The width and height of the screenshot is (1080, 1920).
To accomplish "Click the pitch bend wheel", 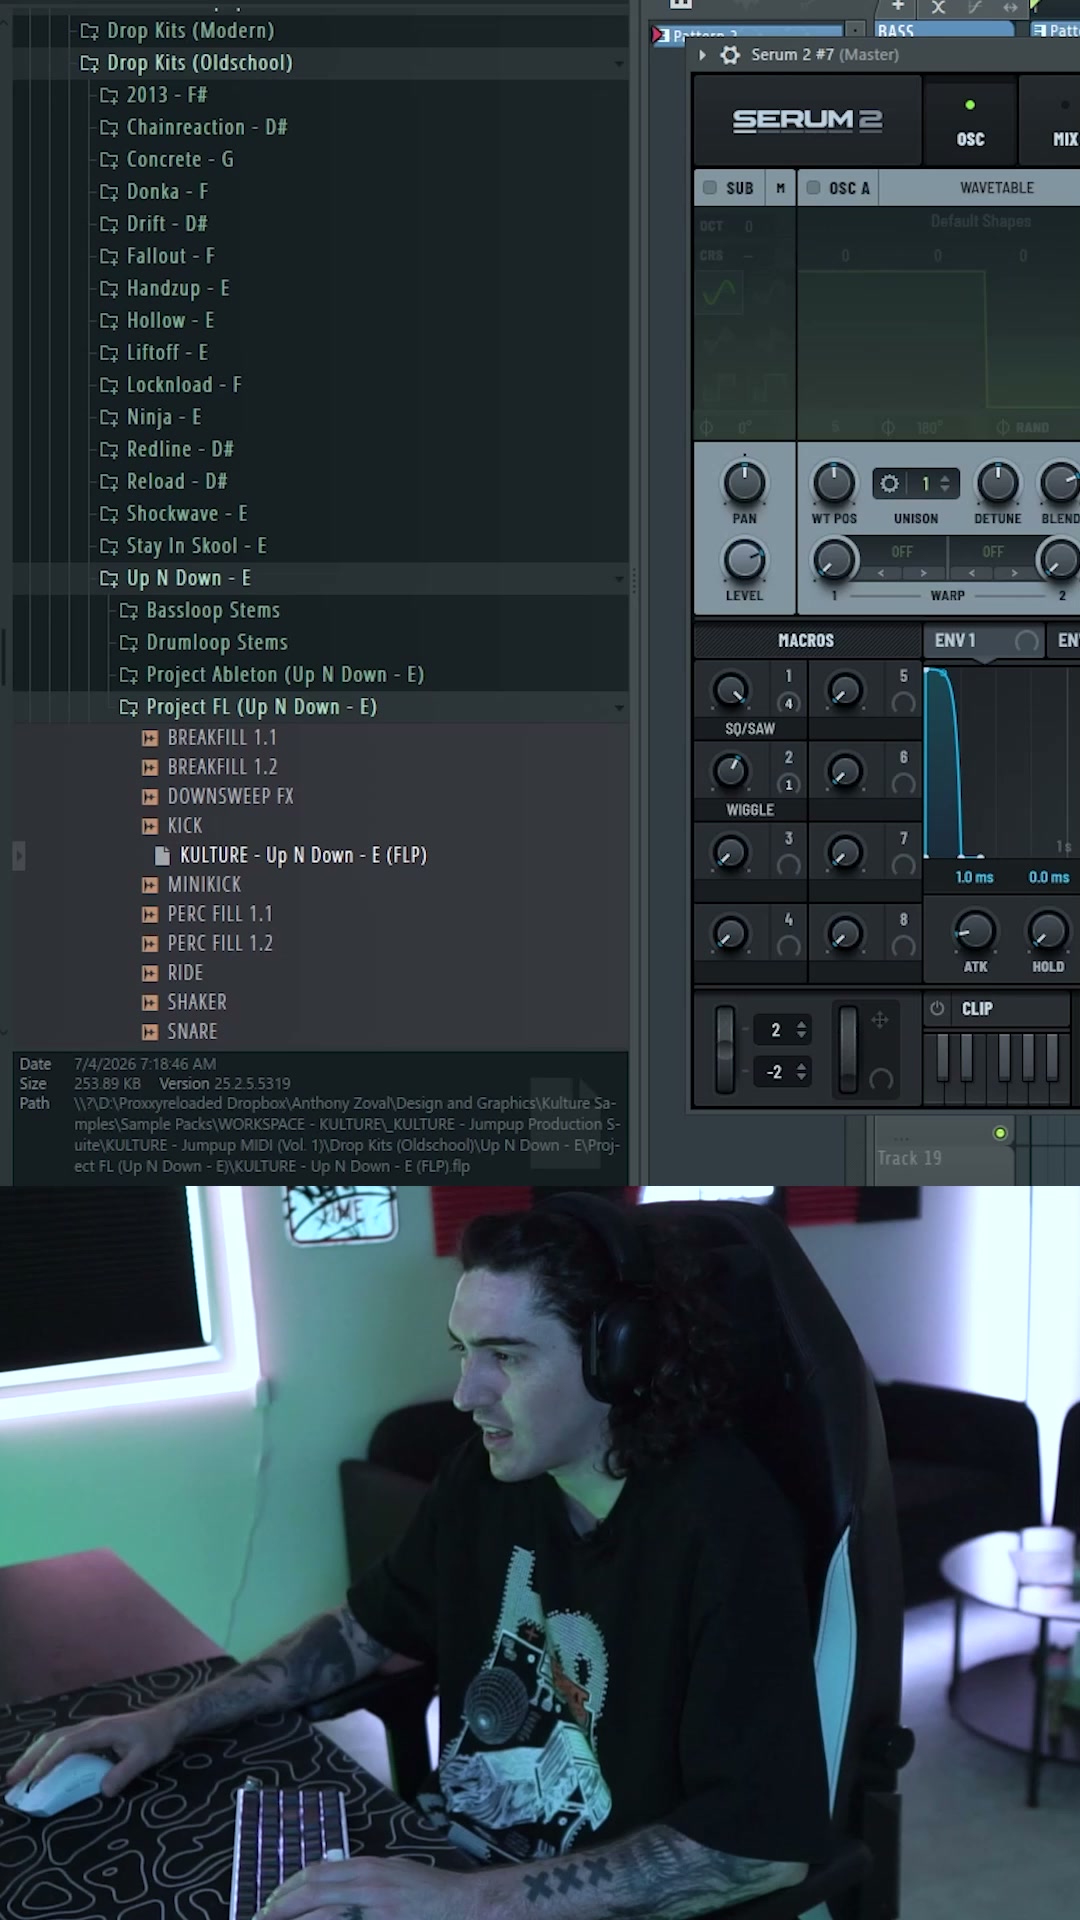I will tap(725, 1050).
